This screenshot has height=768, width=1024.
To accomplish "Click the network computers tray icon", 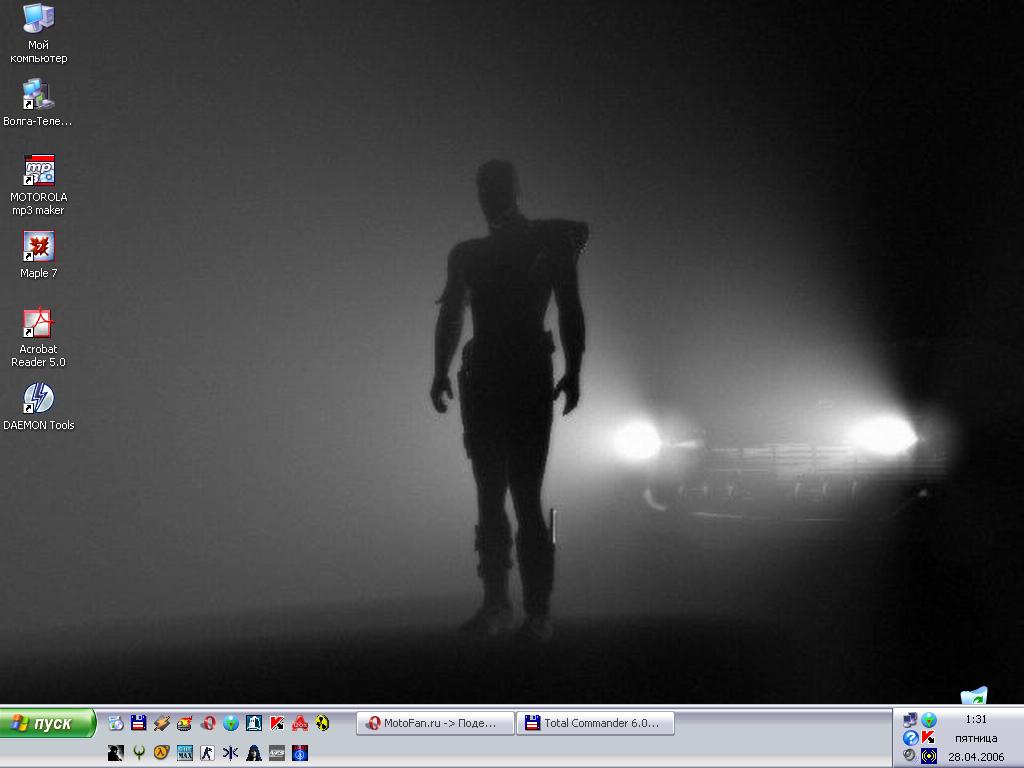I will [x=910, y=720].
